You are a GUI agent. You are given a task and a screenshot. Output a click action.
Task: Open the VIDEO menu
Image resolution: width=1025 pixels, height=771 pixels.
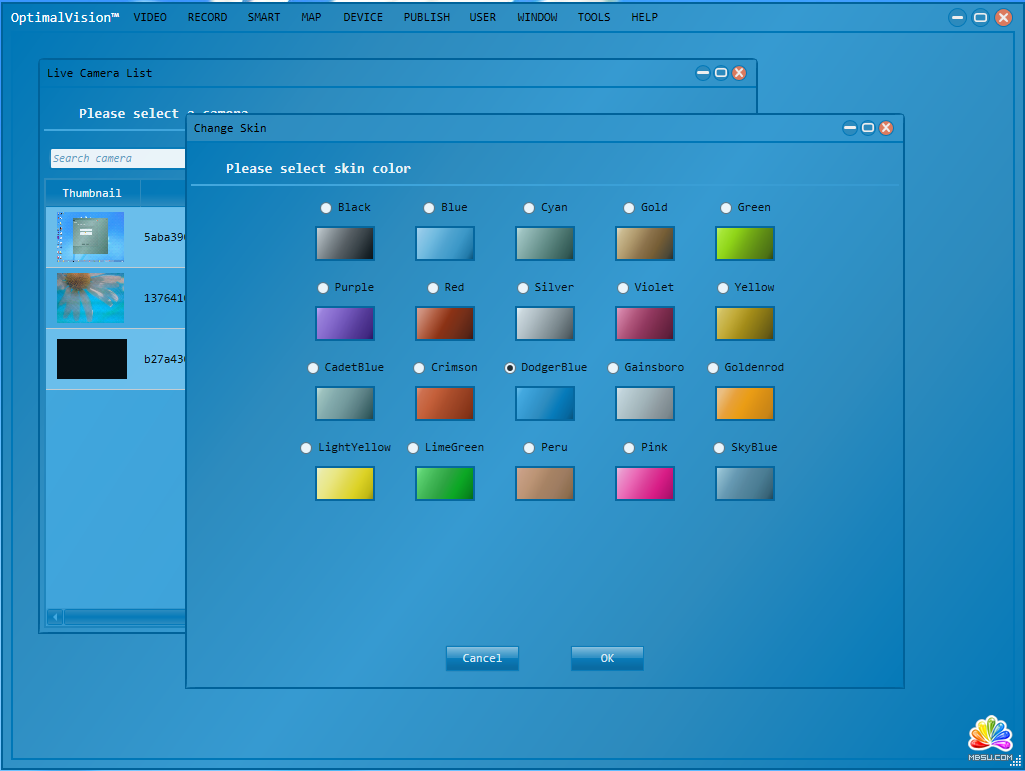[x=150, y=17]
